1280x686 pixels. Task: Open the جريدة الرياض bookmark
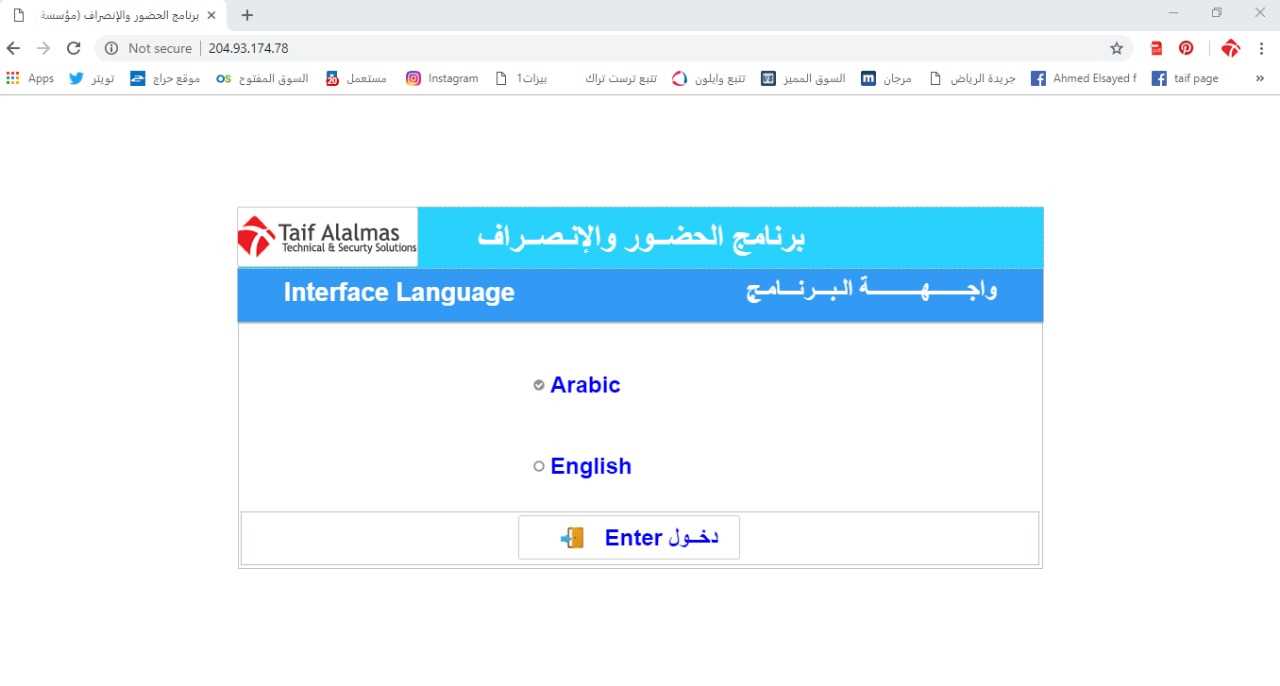(972, 78)
